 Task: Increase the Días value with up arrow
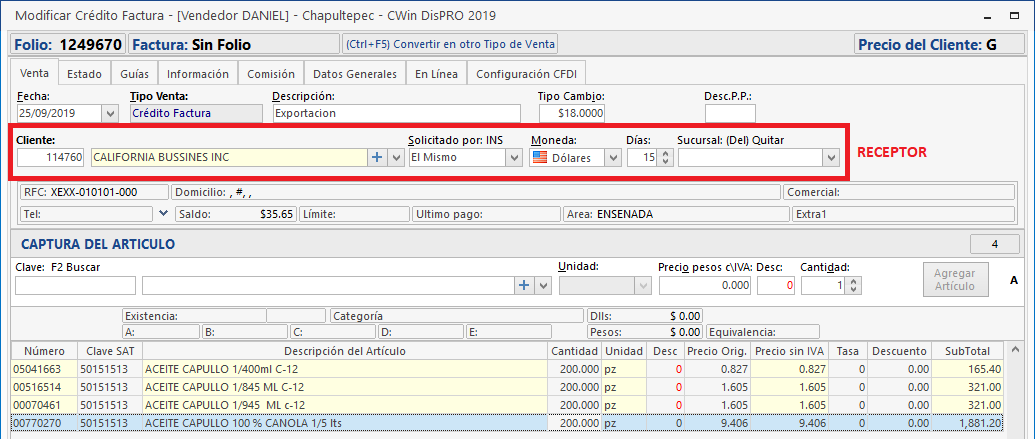coord(665,153)
